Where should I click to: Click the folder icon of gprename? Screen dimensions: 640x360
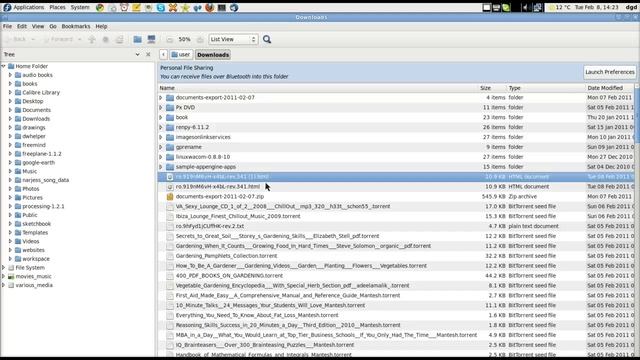point(170,147)
